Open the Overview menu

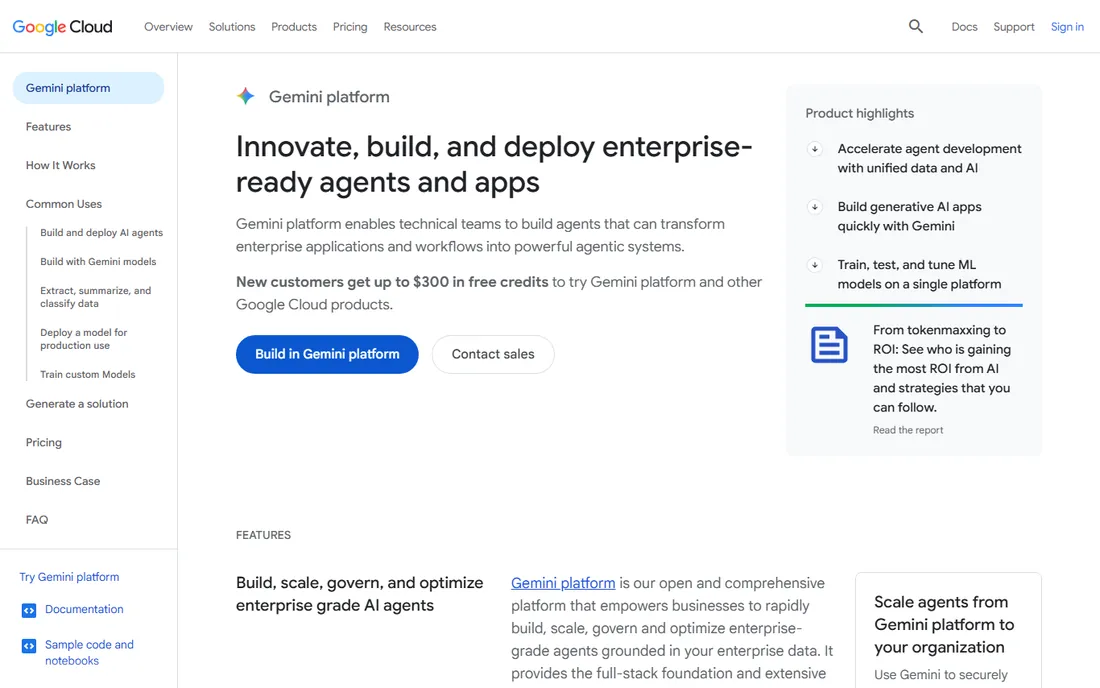click(168, 27)
